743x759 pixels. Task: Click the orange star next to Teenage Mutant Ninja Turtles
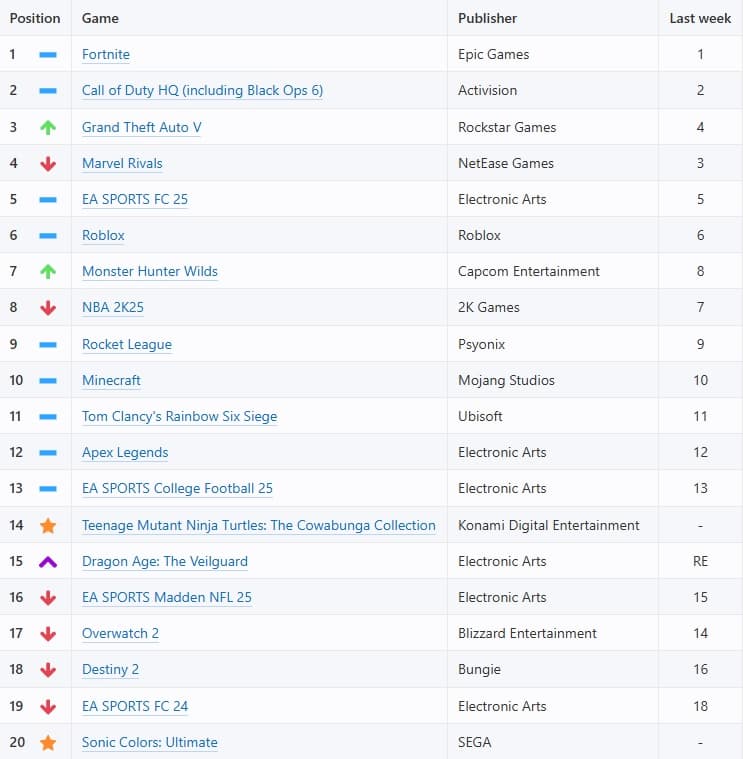point(48,525)
